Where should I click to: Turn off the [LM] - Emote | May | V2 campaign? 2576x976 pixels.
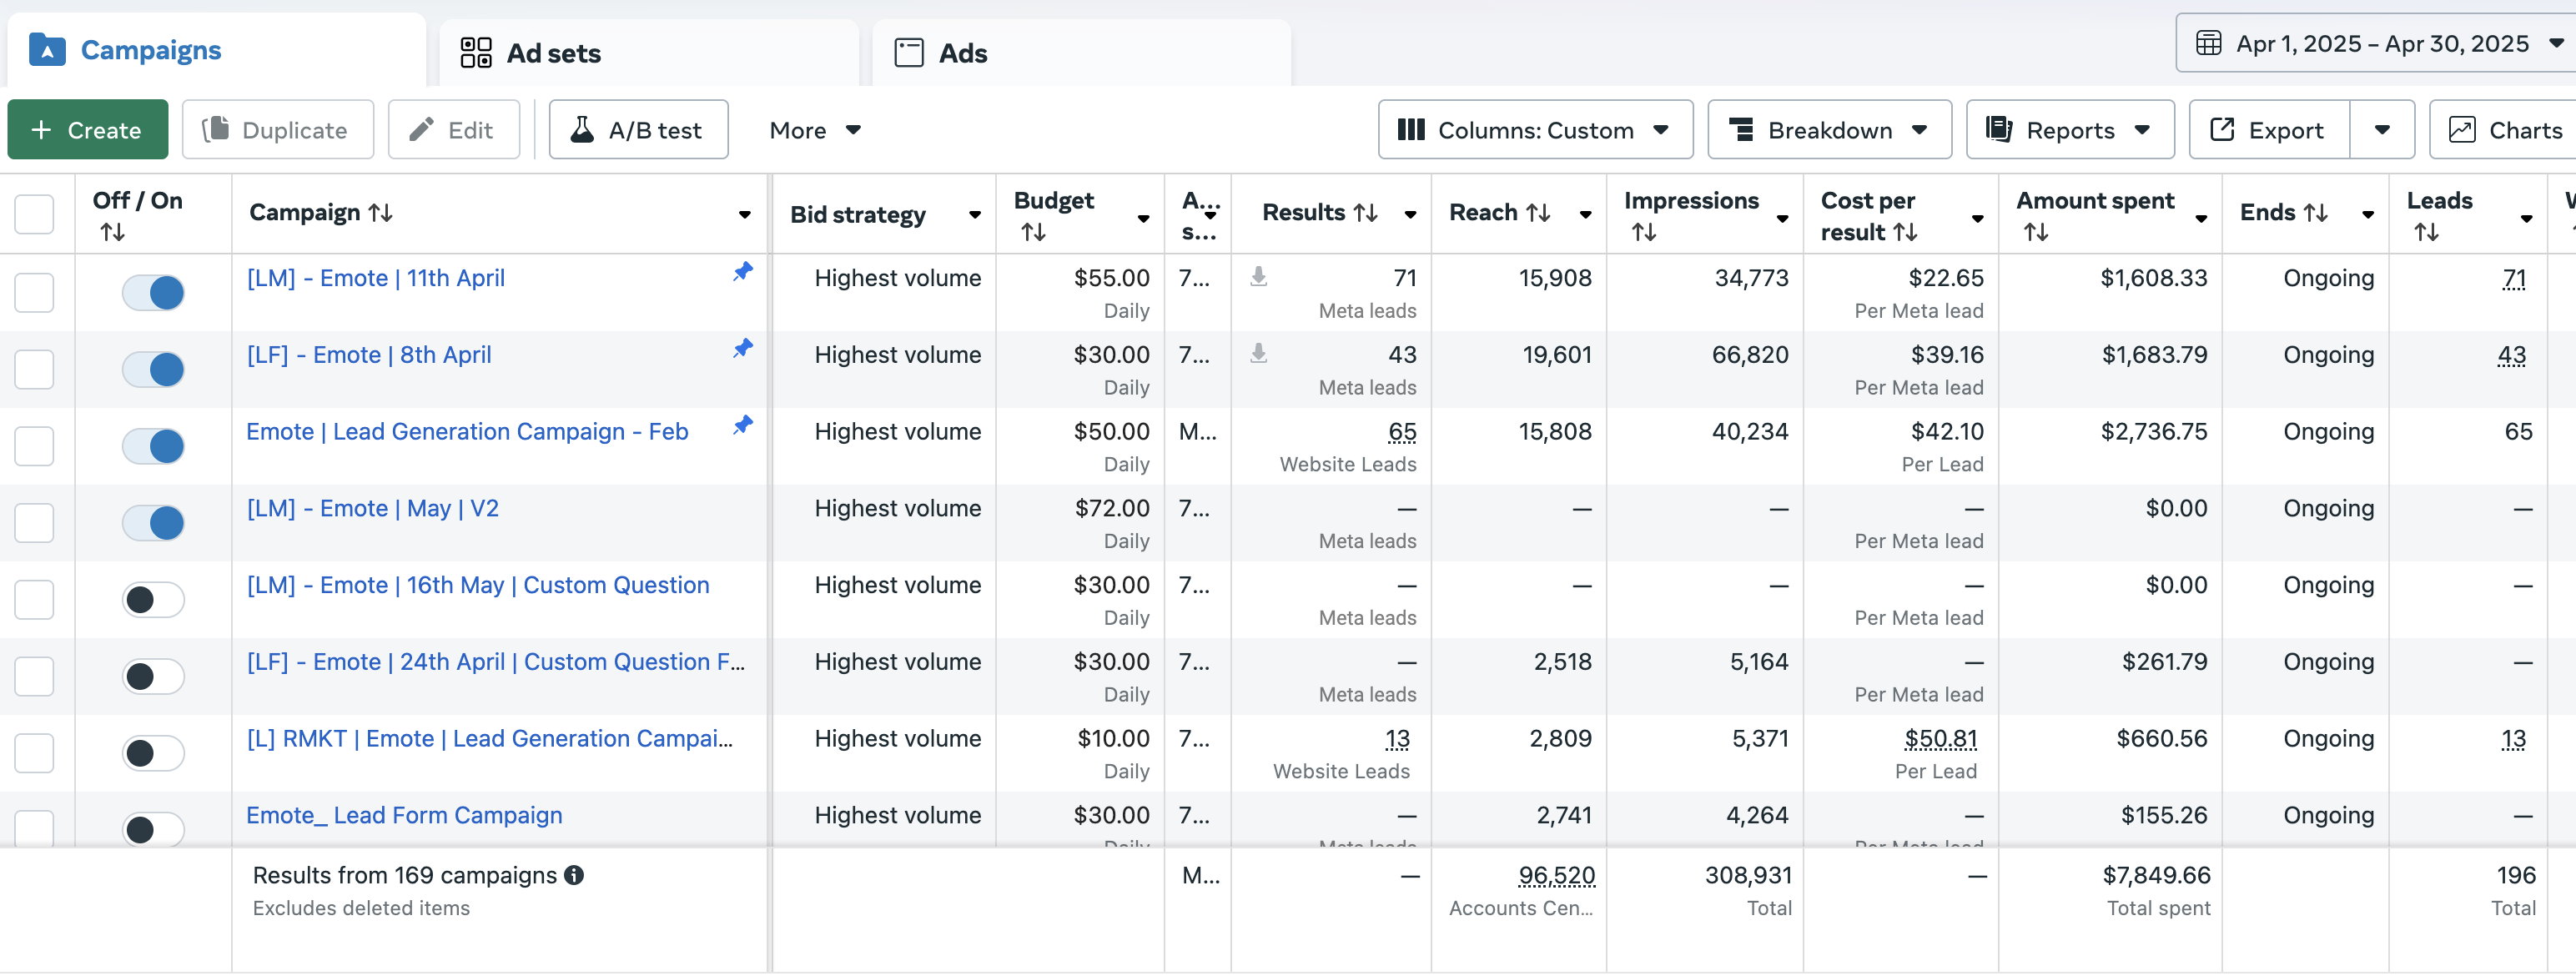[153, 522]
